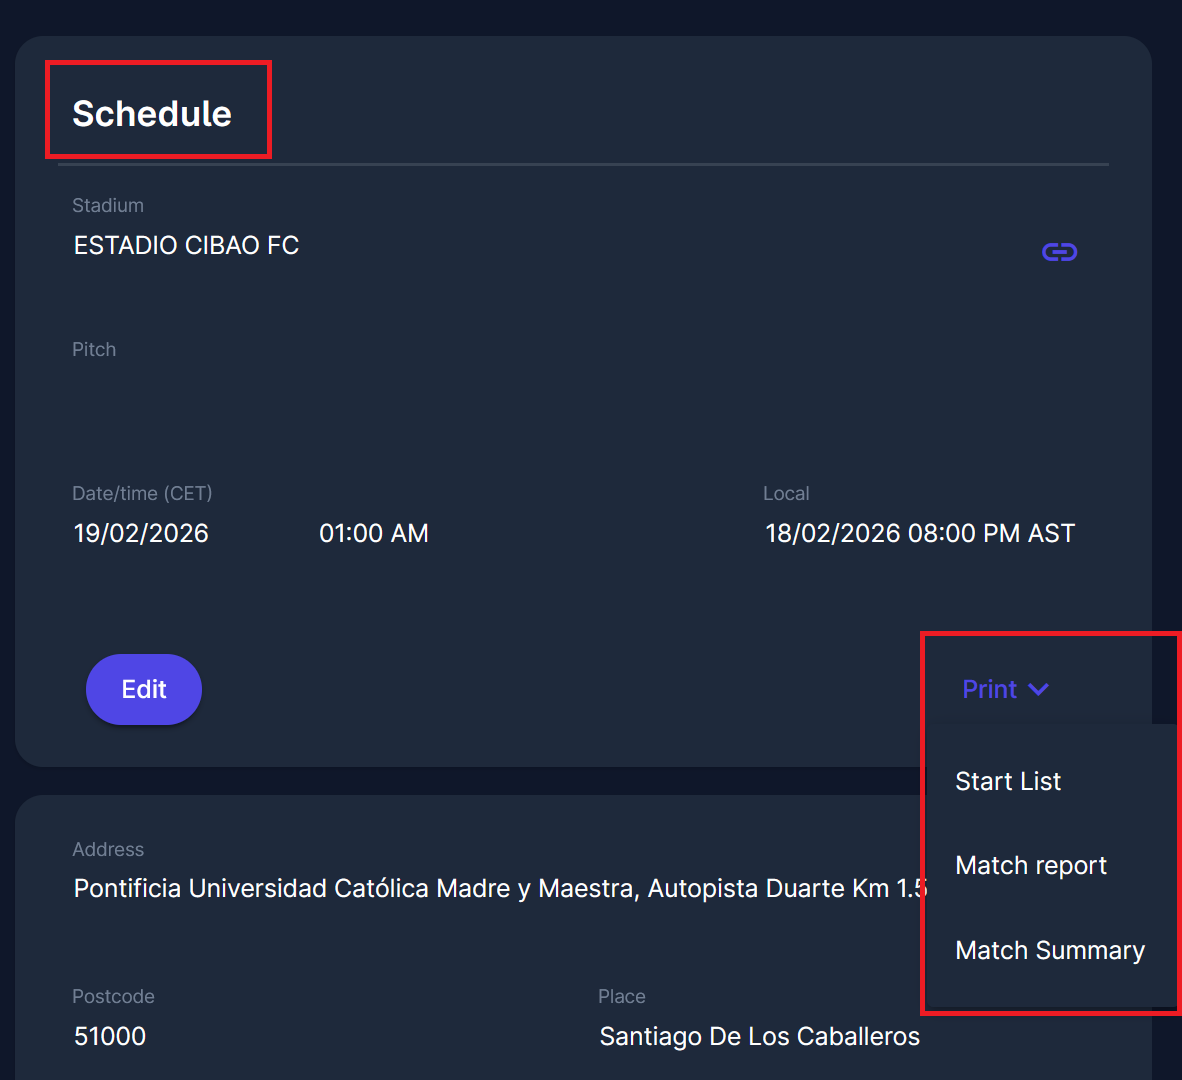Click the Pontificia Universidad address text
The image size is (1182, 1080).
500,888
